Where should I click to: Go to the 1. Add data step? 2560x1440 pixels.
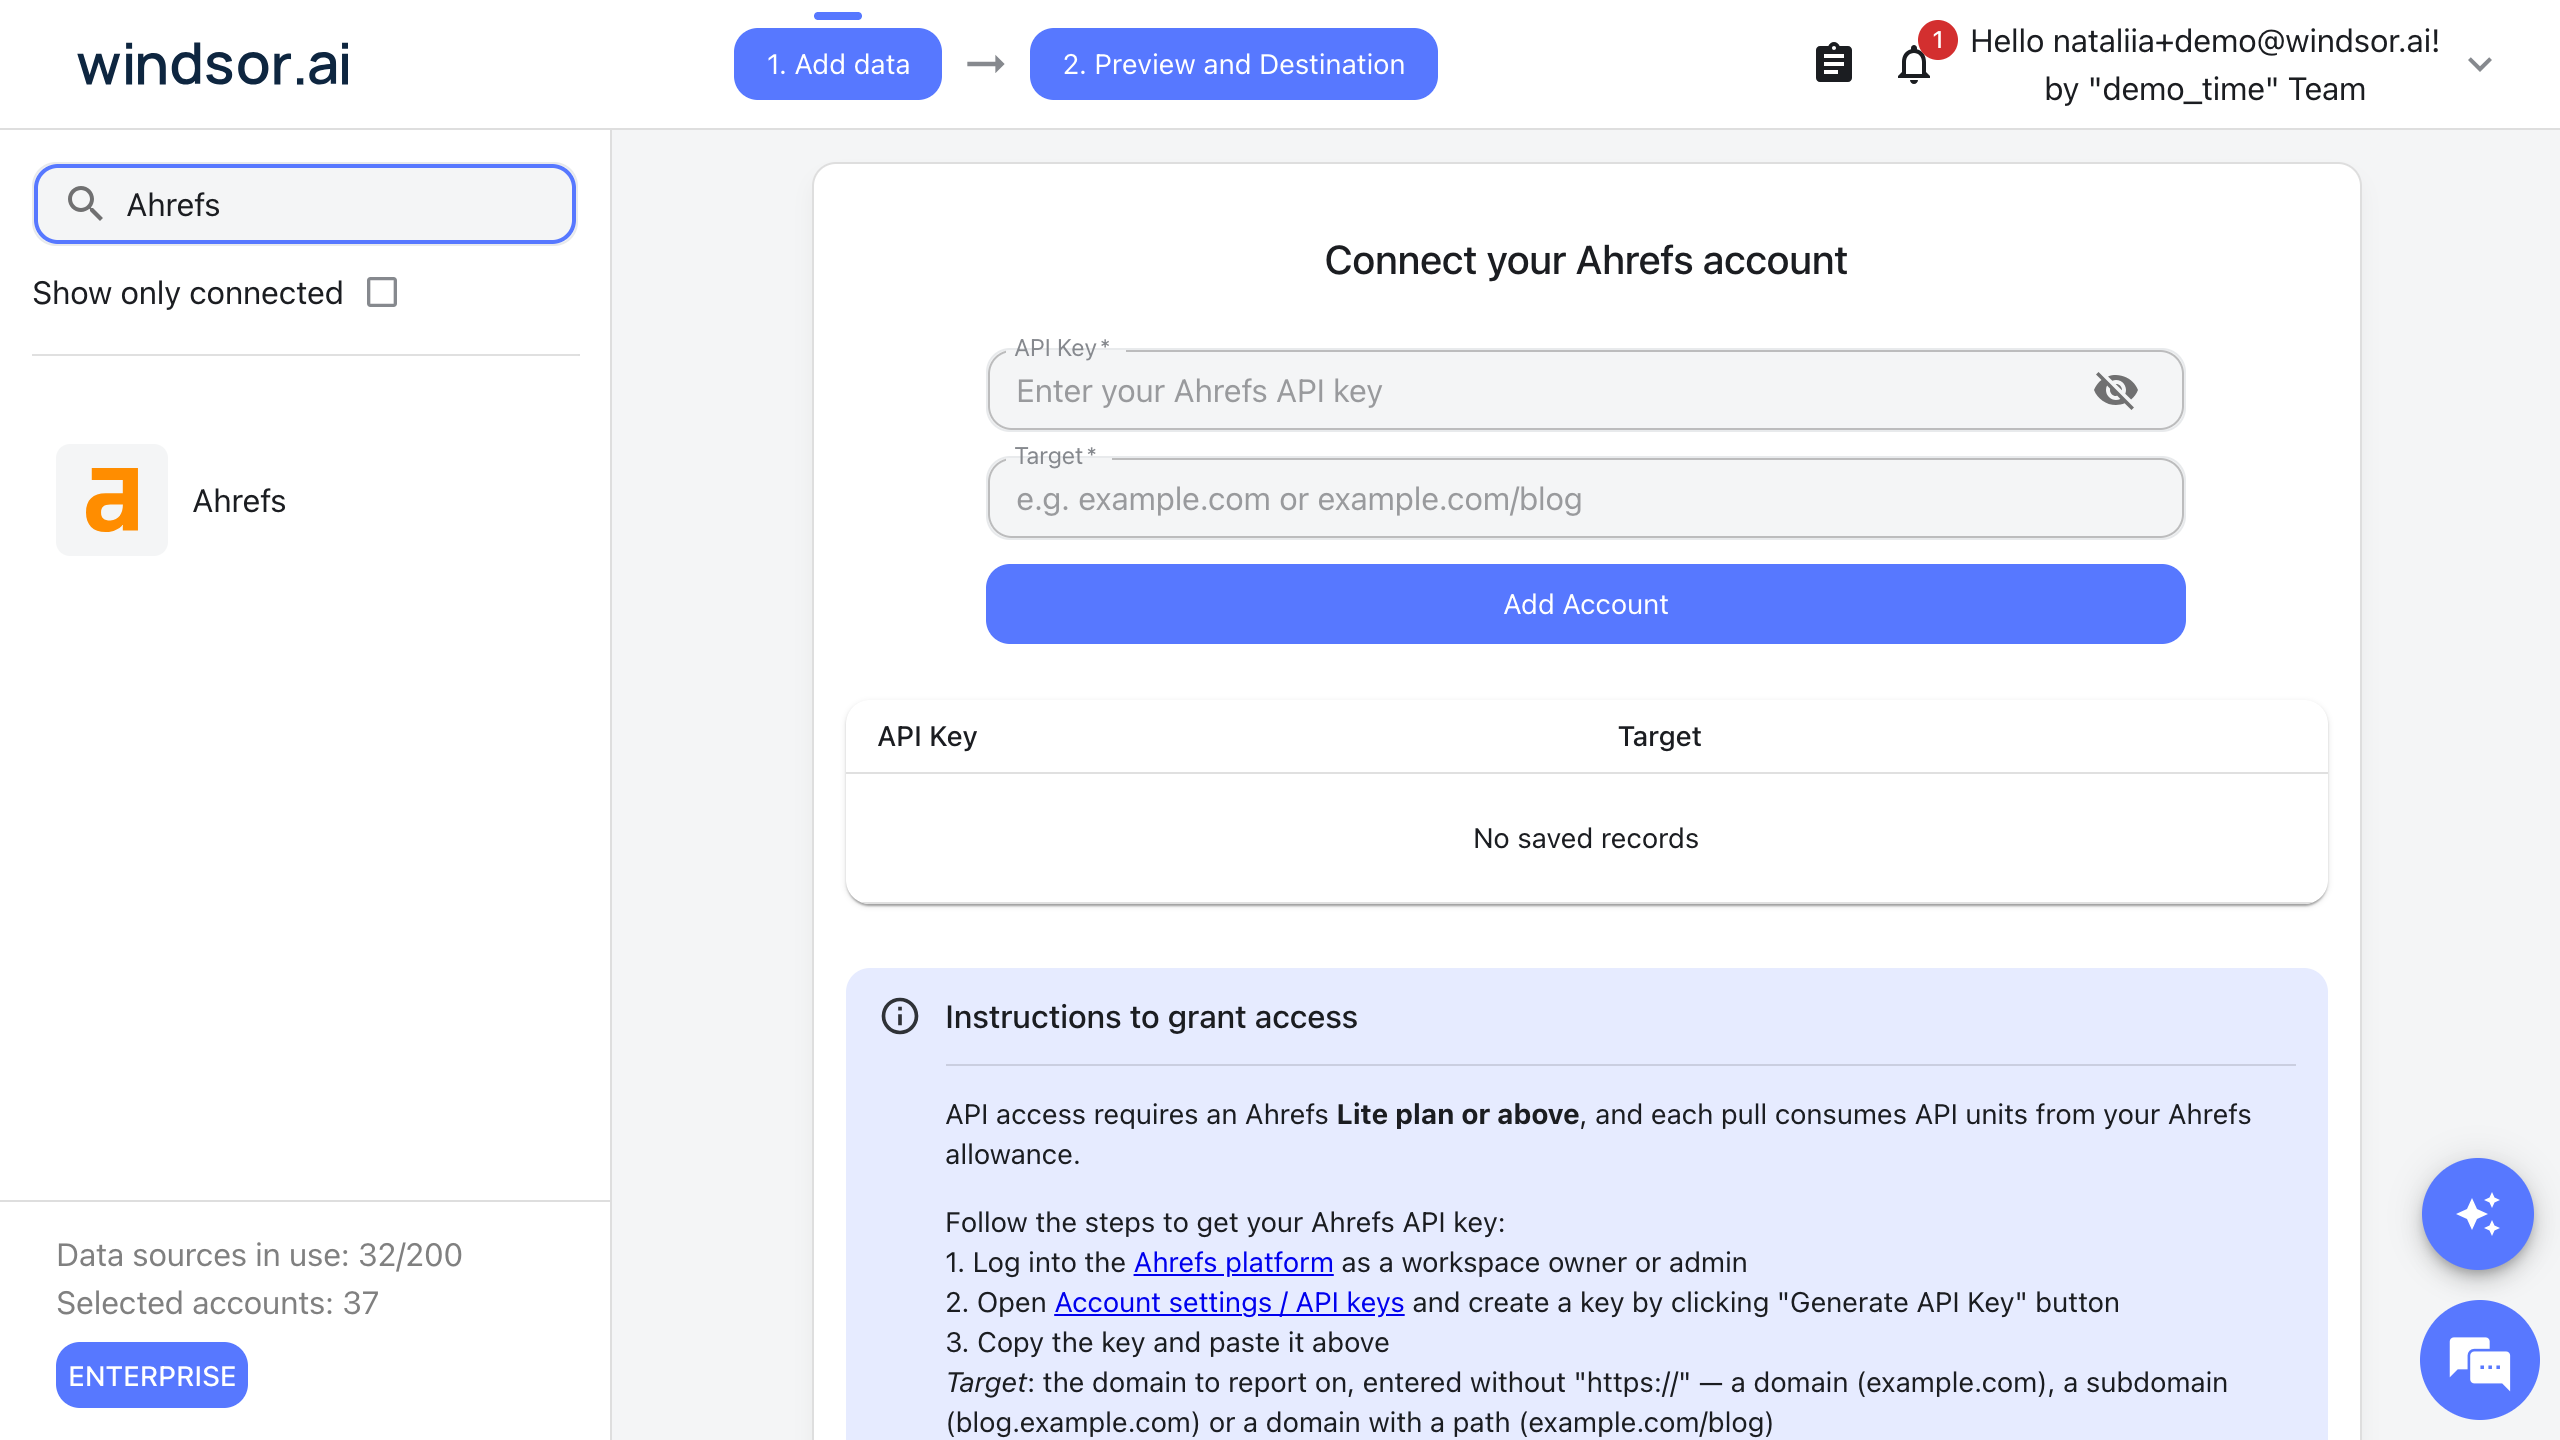click(838, 64)
